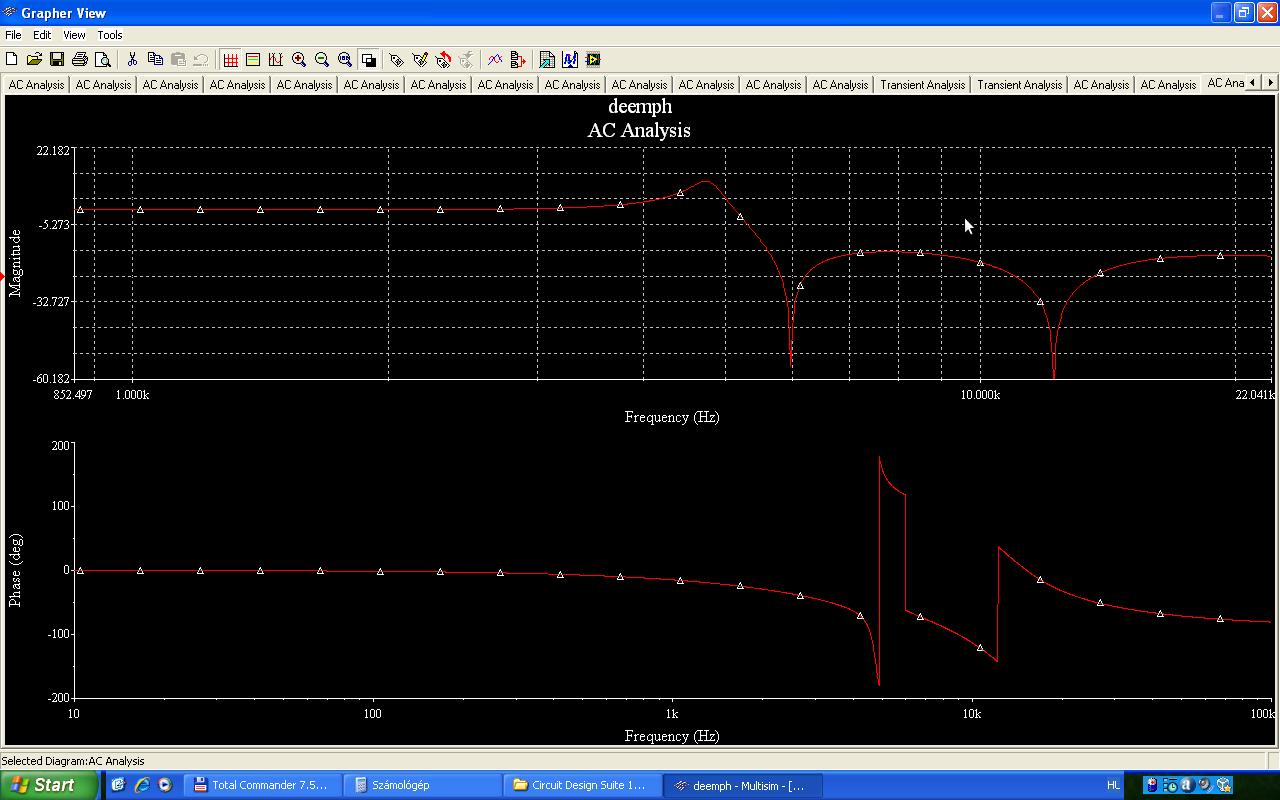
Task: Select the 'deemph - Multisim' taskbar button
Action: 743,785
